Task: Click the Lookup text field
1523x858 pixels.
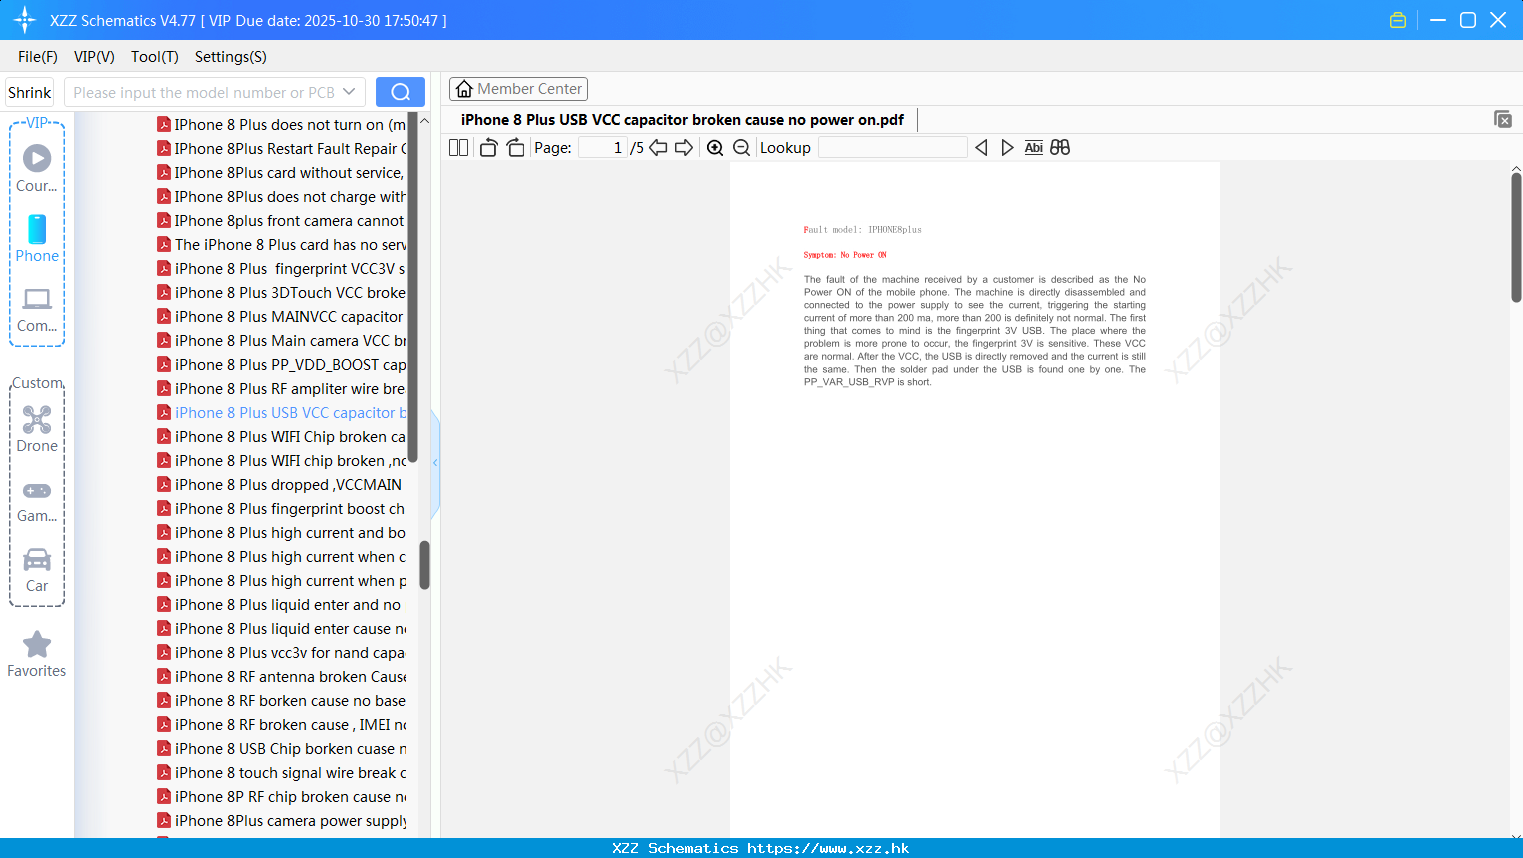Action: click(x=892, y=148)
